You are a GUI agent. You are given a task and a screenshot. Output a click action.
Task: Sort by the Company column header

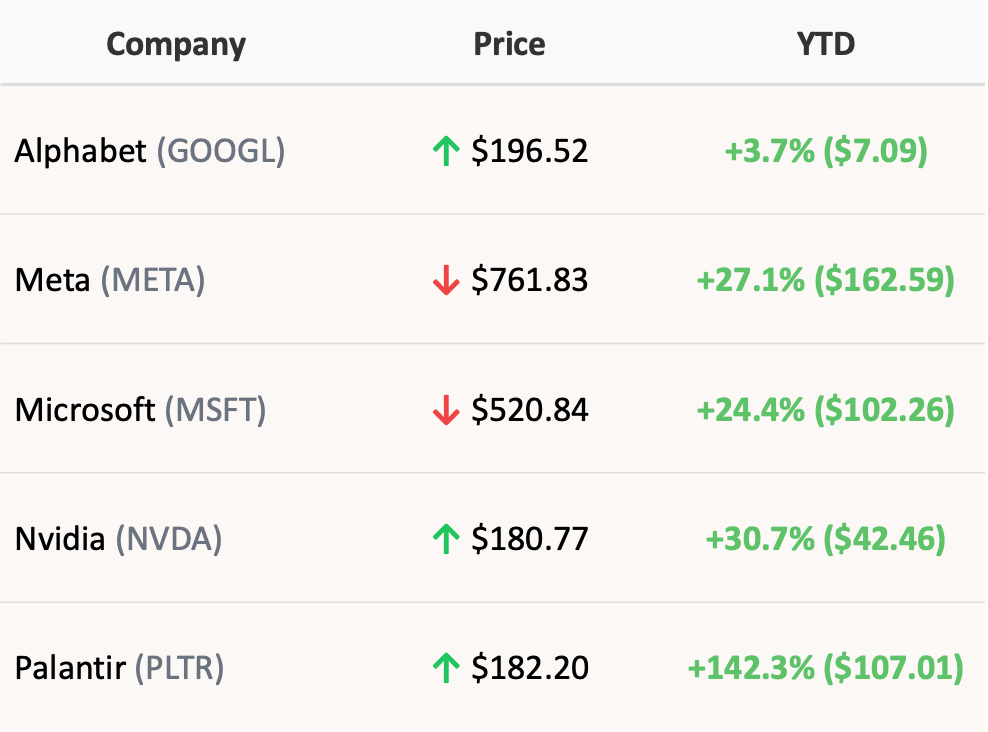[x=176, y=45]
